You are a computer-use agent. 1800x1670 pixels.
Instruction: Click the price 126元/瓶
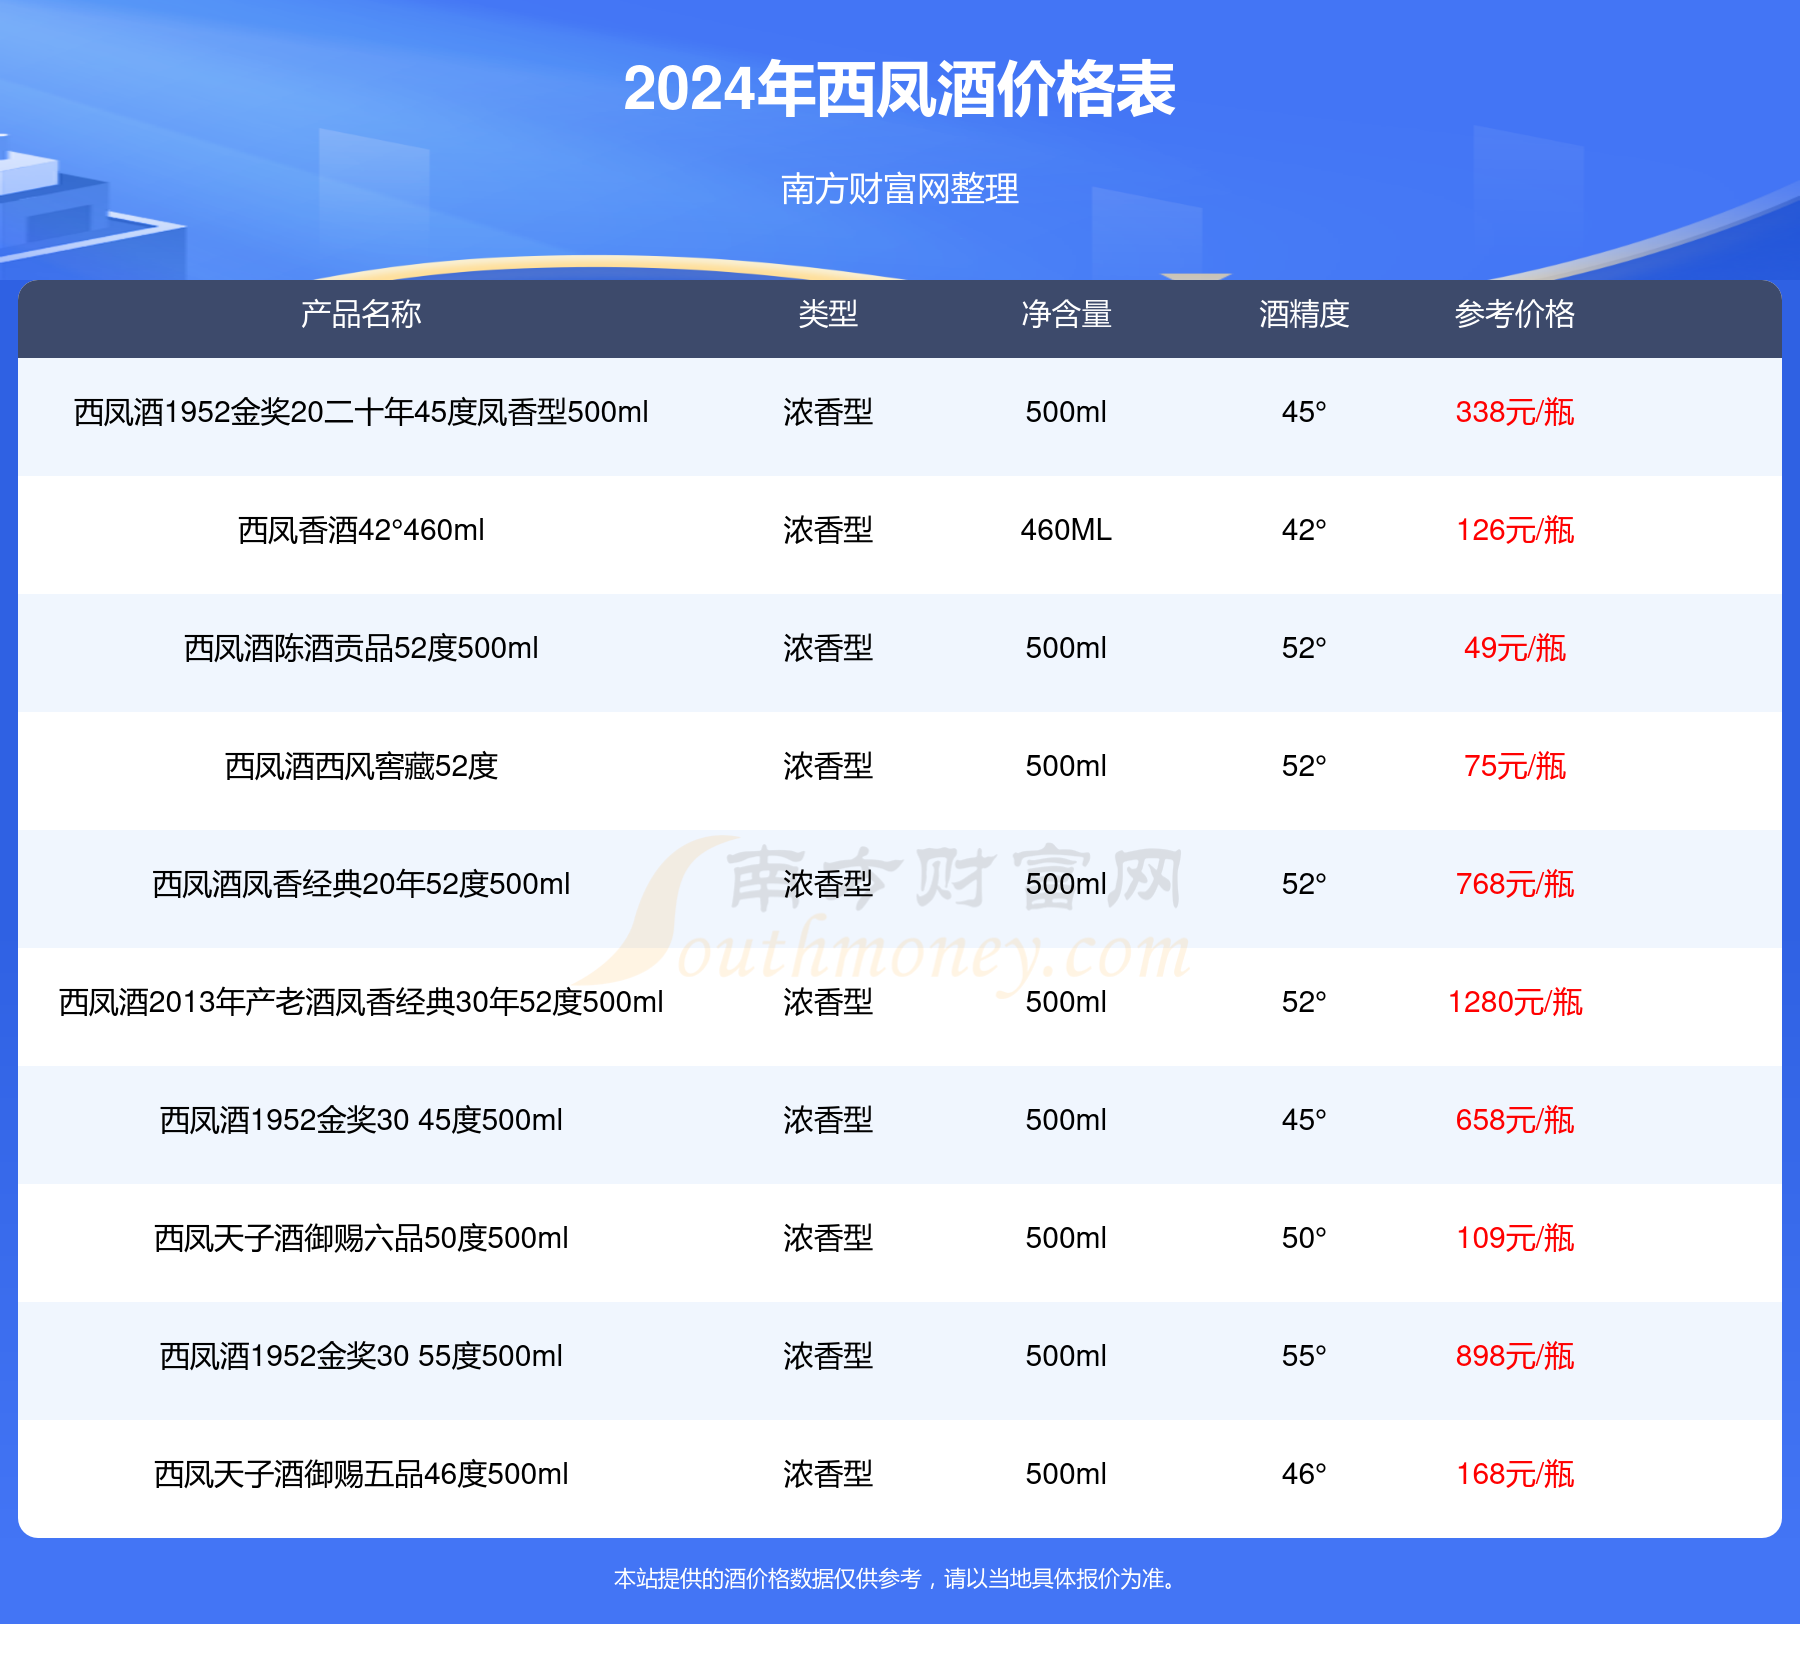[1515, 530]
